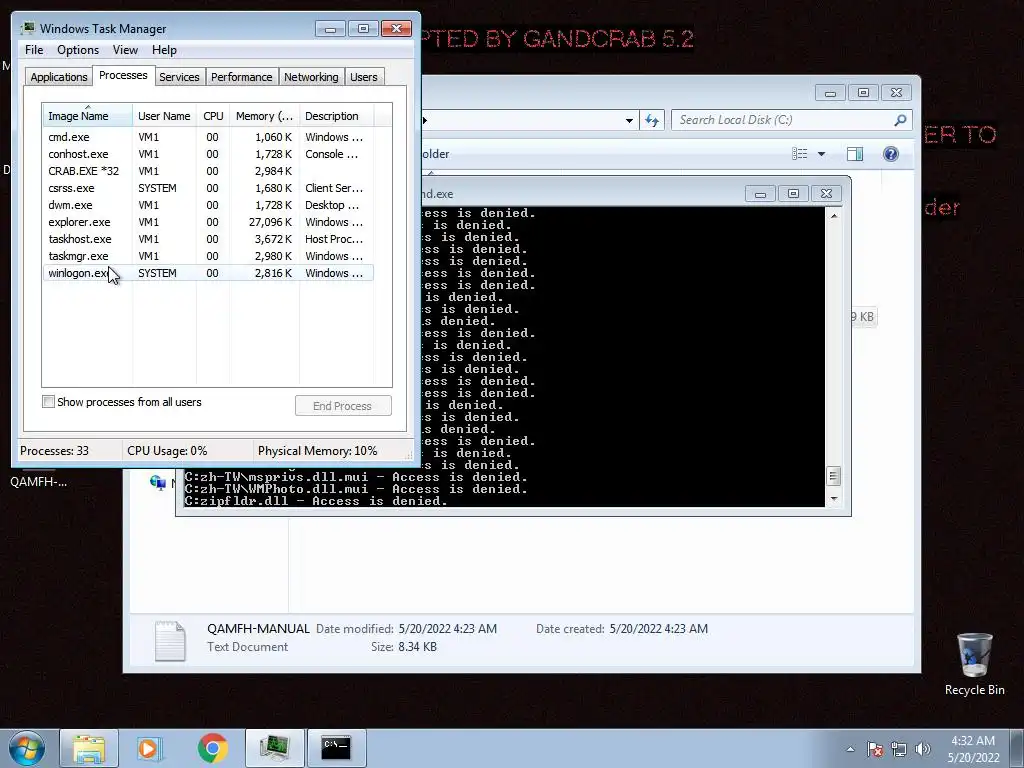The height and width of the screenshot is (768, 1024).
Task: Open Explorer's address bar history dropdown
Action: pyautogui.click(x=629, y=120)
